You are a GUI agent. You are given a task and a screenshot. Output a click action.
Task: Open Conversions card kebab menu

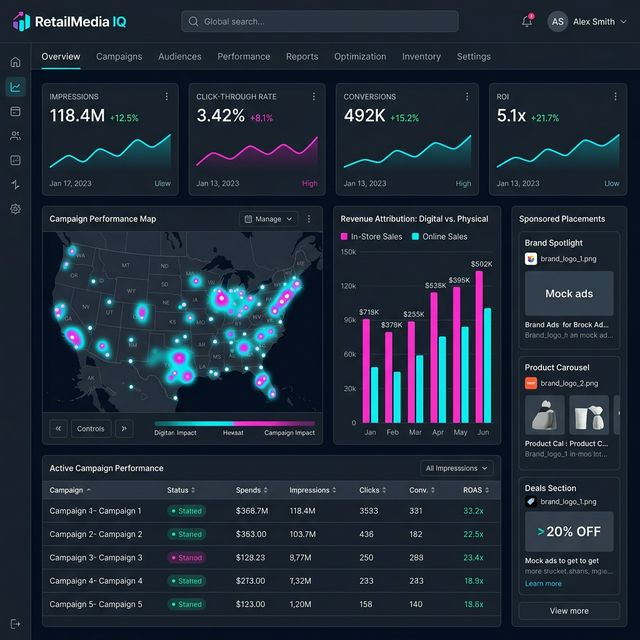(467, 96)
